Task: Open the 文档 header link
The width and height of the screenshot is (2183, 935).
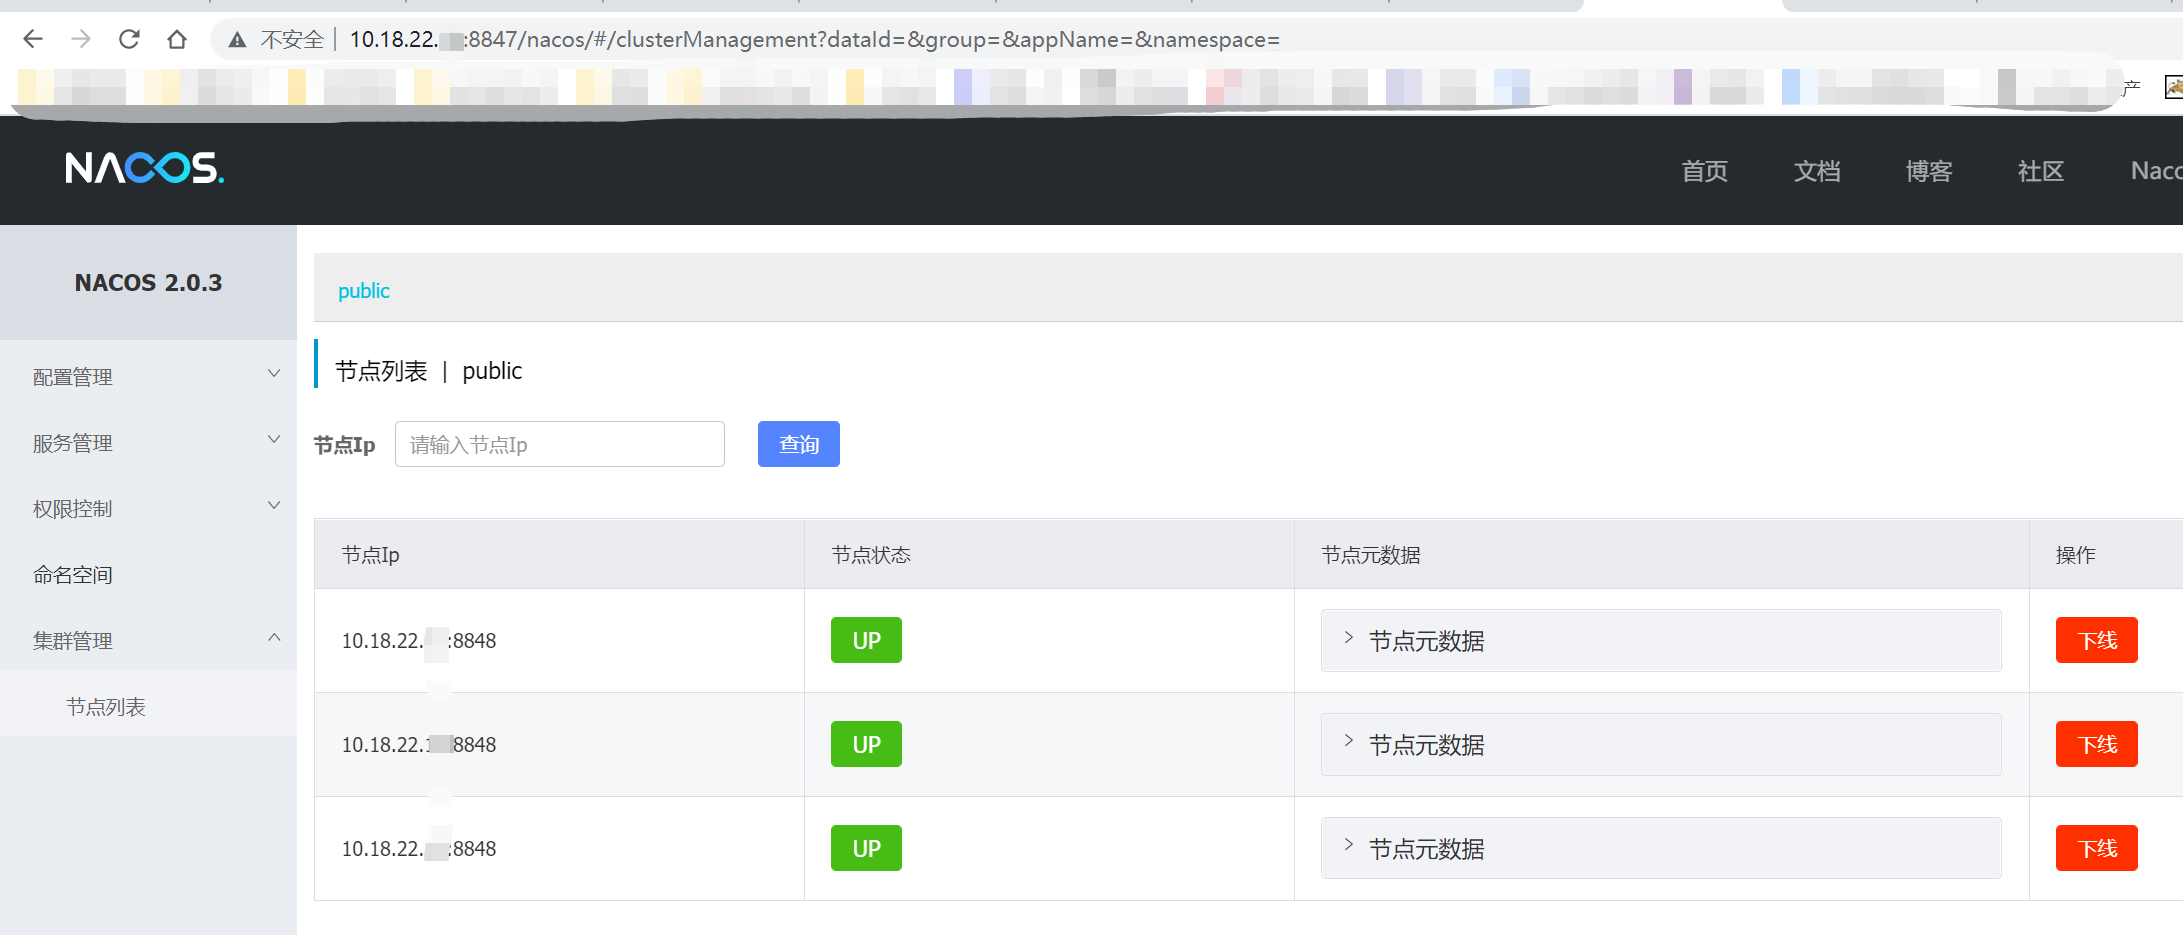Action: [1817, 171]
